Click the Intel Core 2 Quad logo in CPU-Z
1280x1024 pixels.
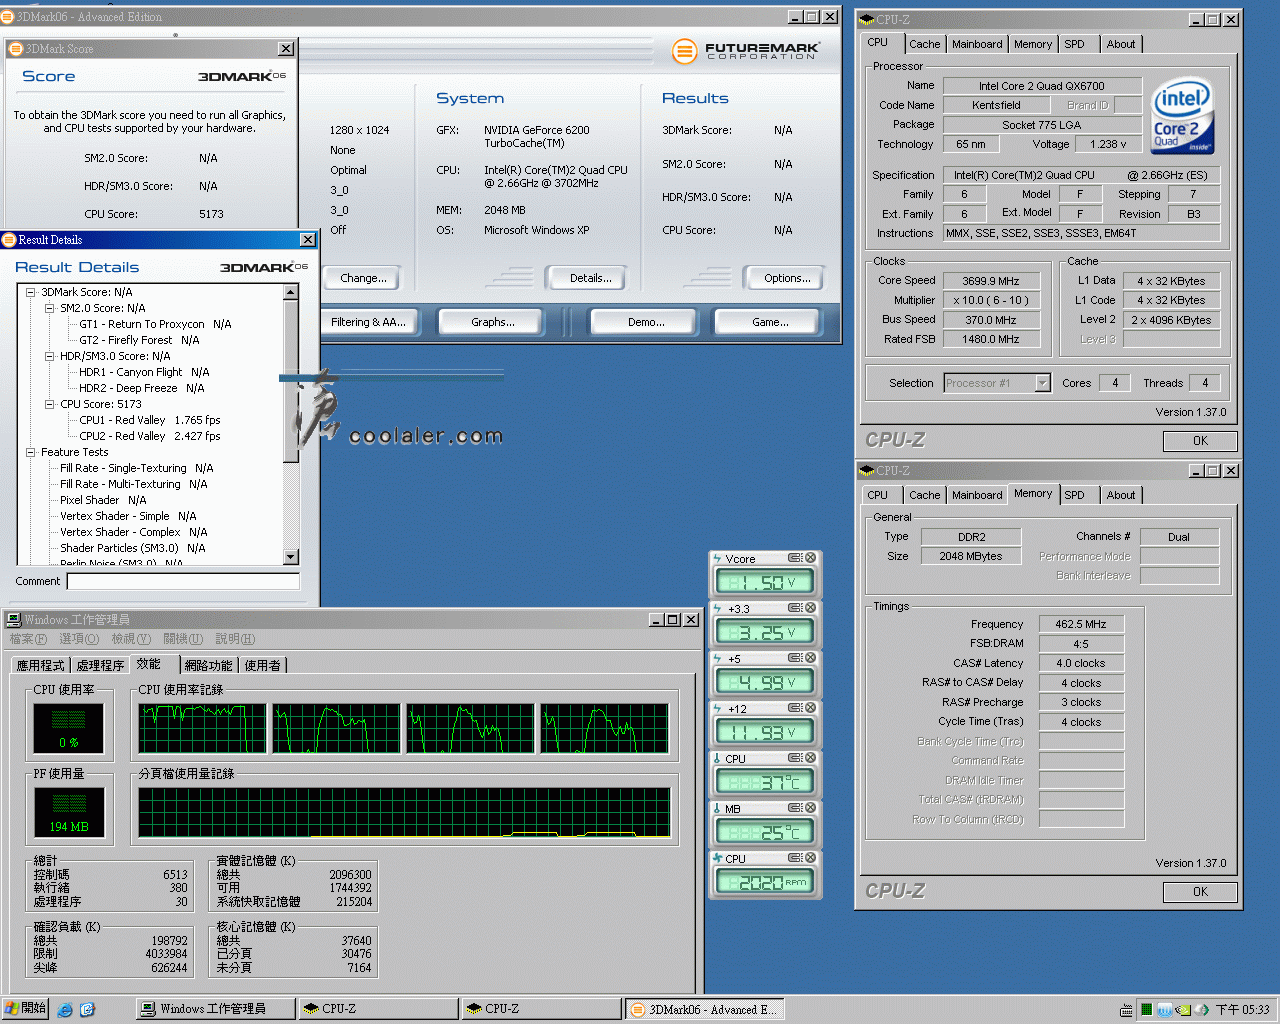coord(1183,116)
